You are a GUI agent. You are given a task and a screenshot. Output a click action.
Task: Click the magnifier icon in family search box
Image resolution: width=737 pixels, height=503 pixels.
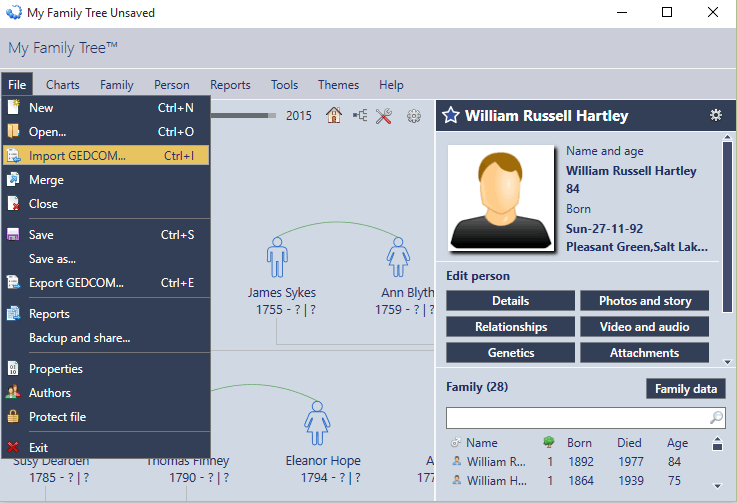716,417
